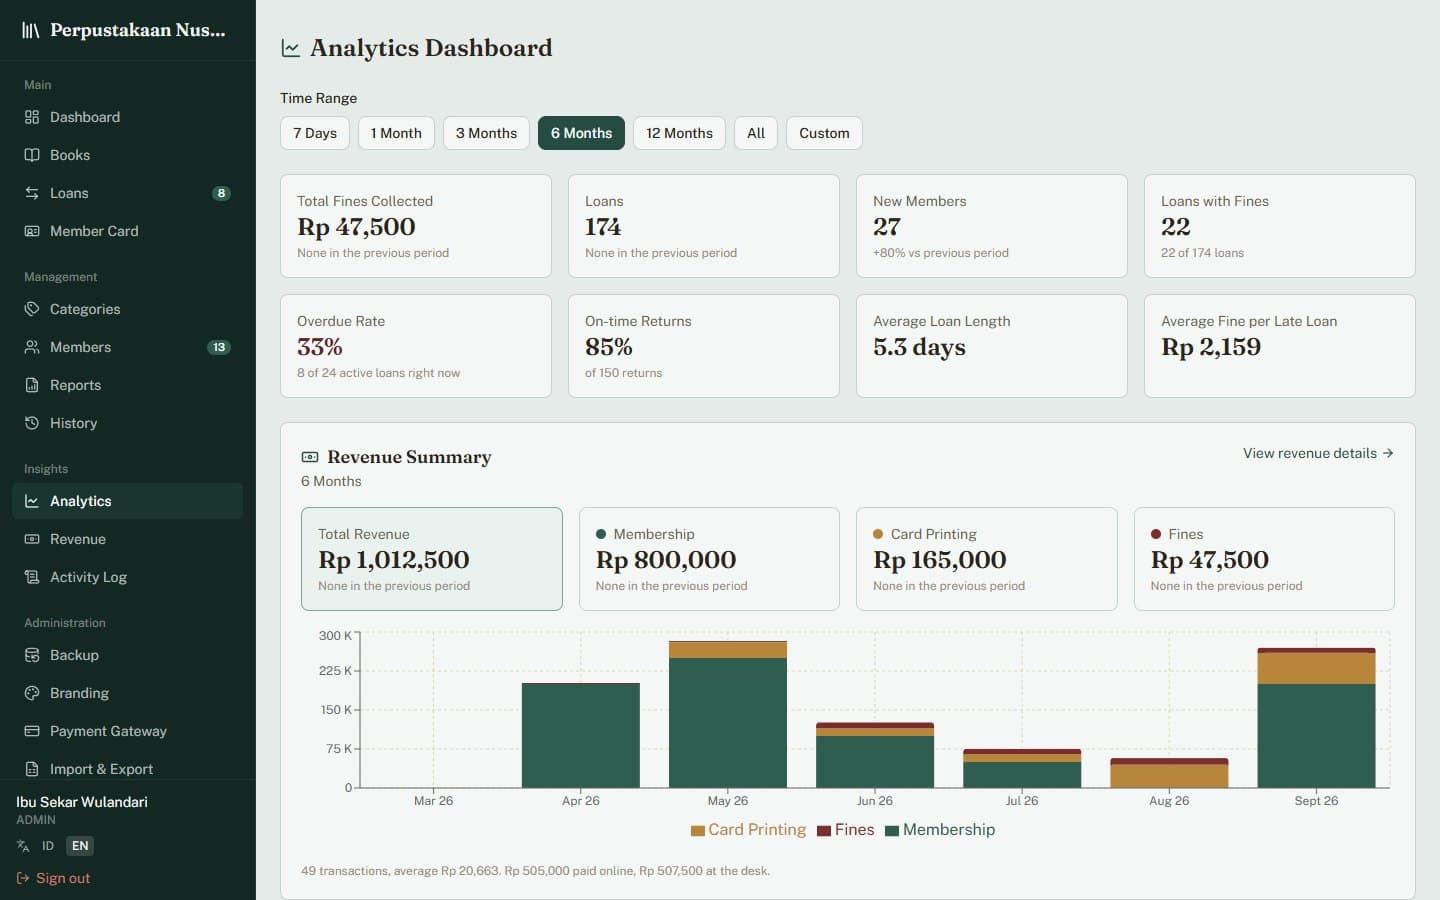The image size is (1440, 900).
Task: Open Payment Gateway settings
Action: (x=128, y=731)
